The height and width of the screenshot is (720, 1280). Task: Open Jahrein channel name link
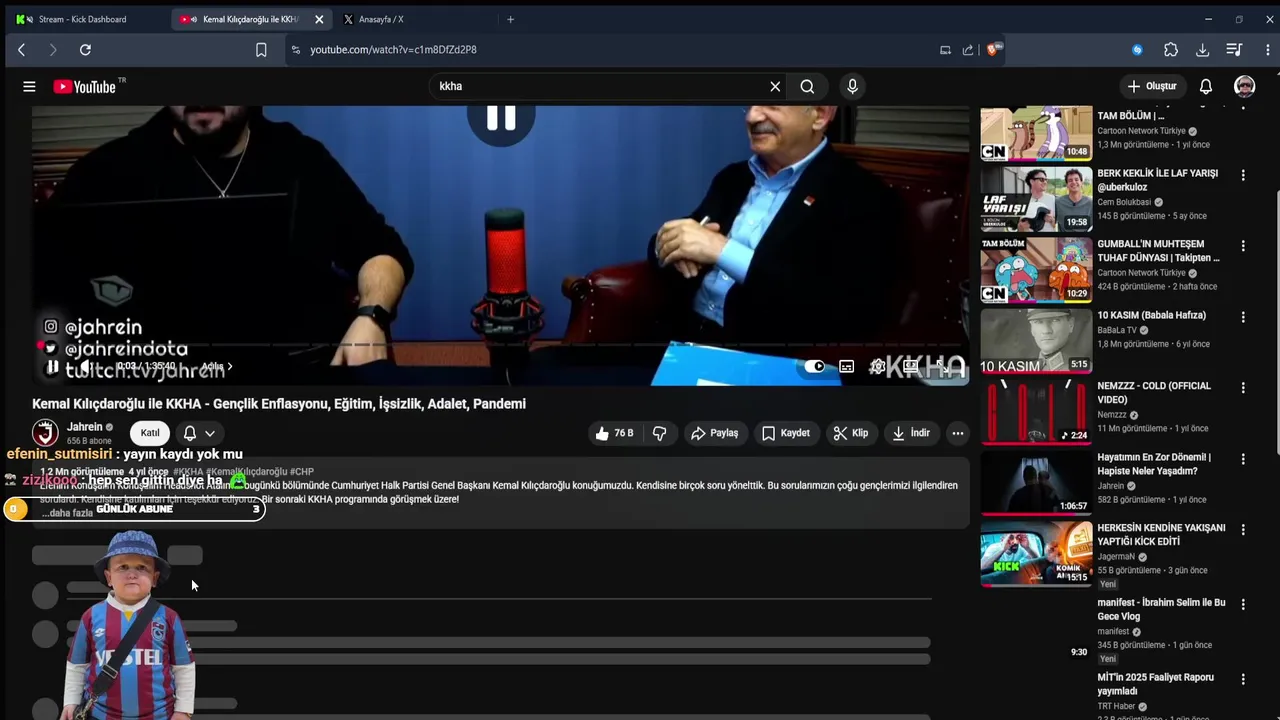coord(85,427)
